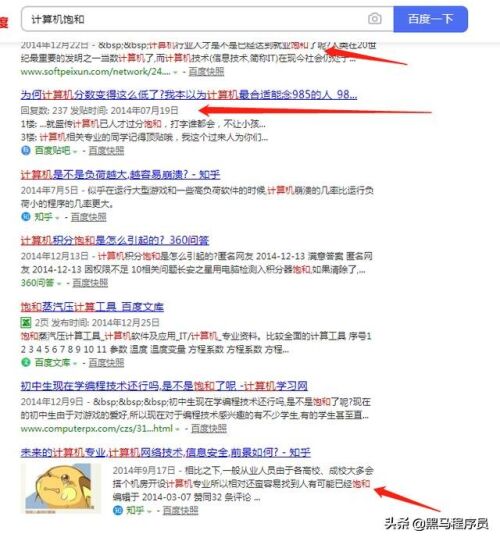Expand the dropdown arrow beside 360问答
Image resolution: width=500 pixels, height=541 pixels.
tap(59, 284)
